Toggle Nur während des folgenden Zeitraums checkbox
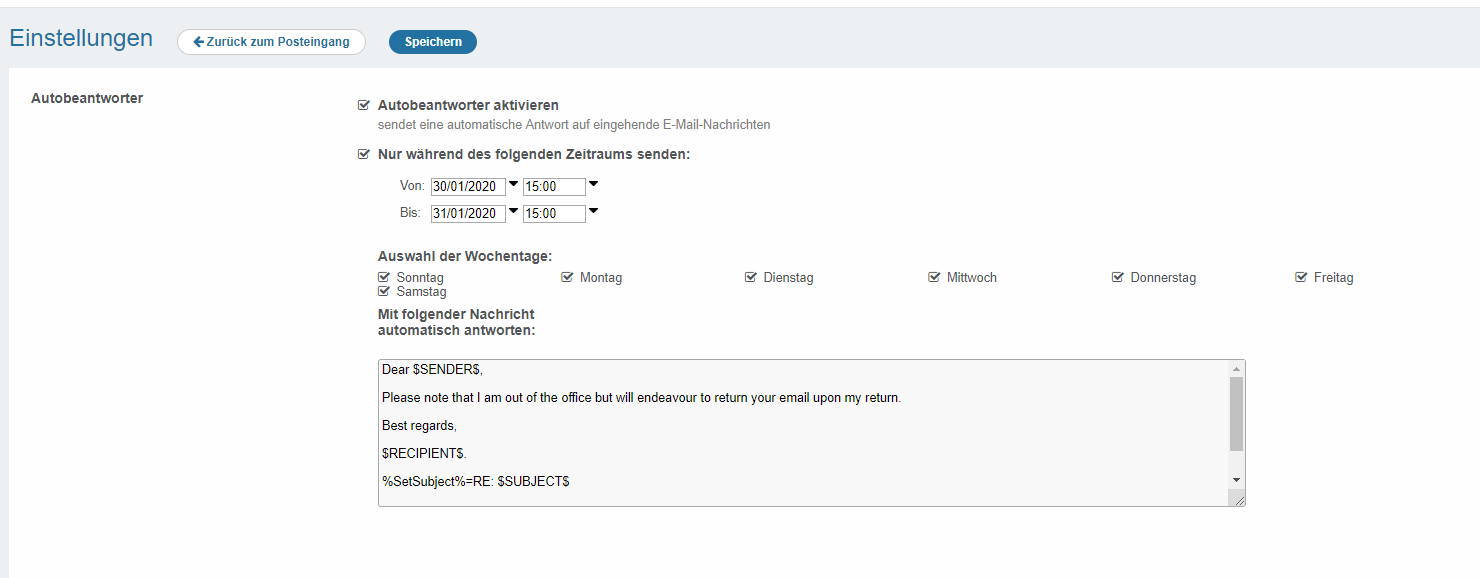 [364, 155]
